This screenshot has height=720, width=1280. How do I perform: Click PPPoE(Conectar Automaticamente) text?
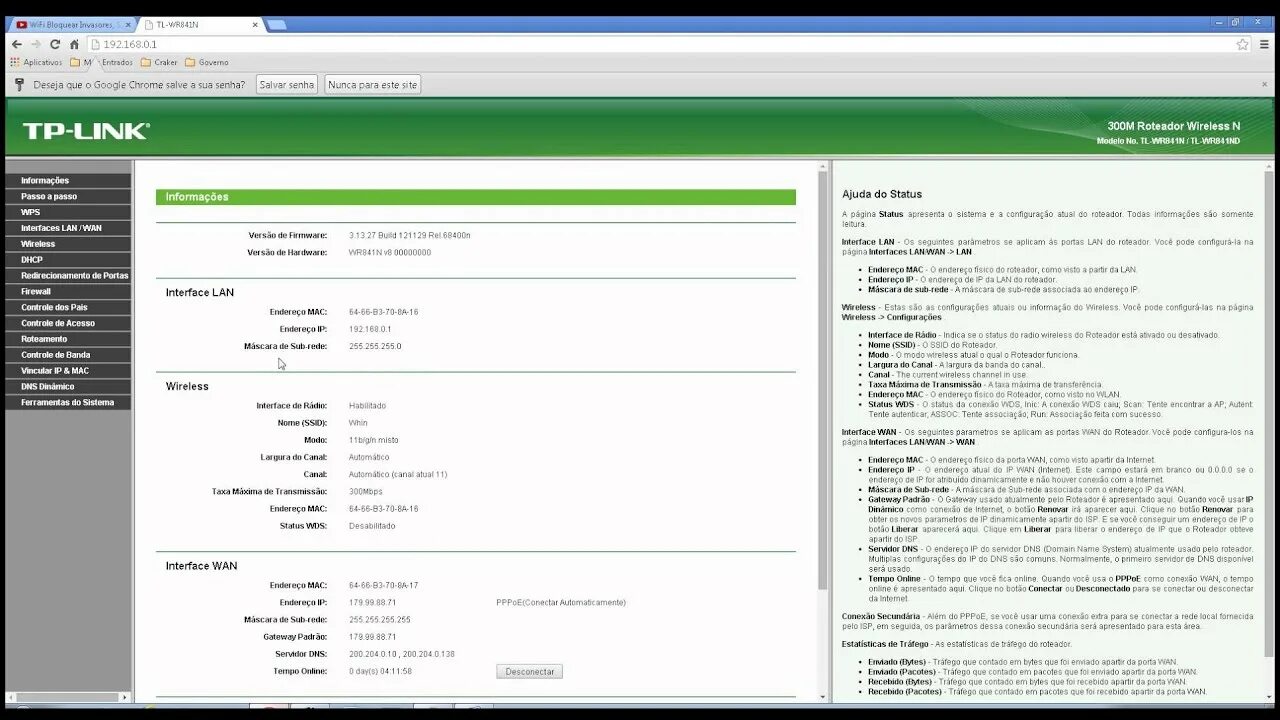pos(561,602)
